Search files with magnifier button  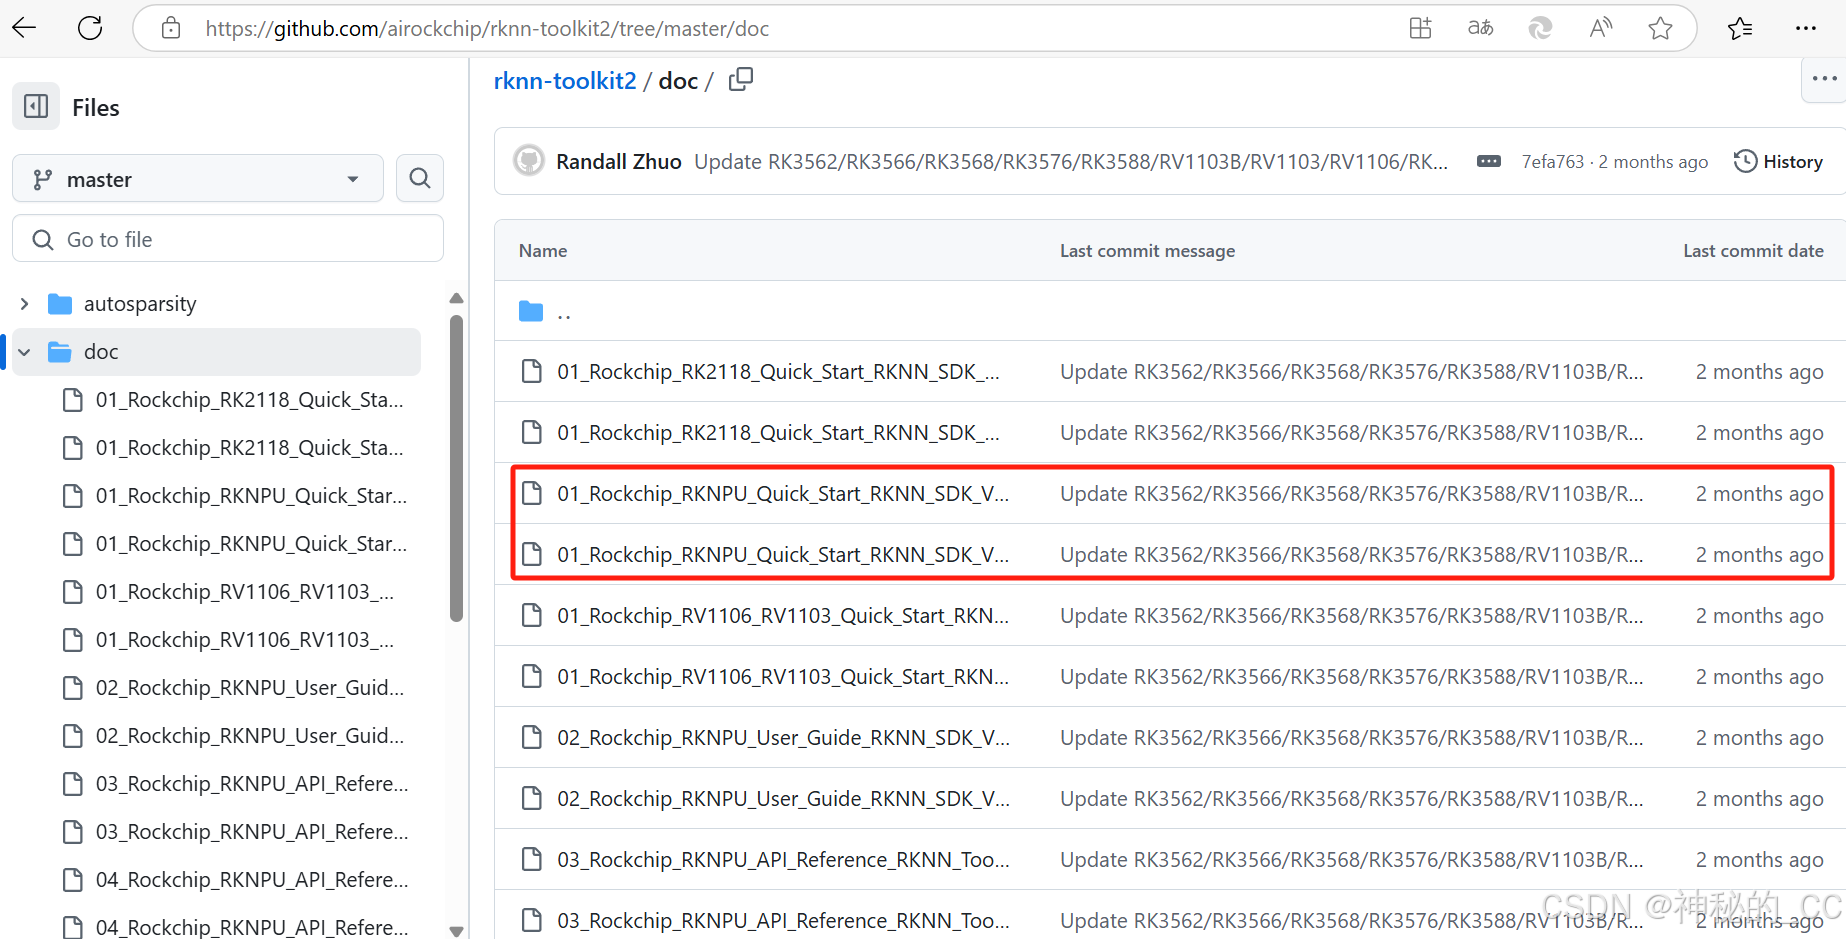[420, 179]
